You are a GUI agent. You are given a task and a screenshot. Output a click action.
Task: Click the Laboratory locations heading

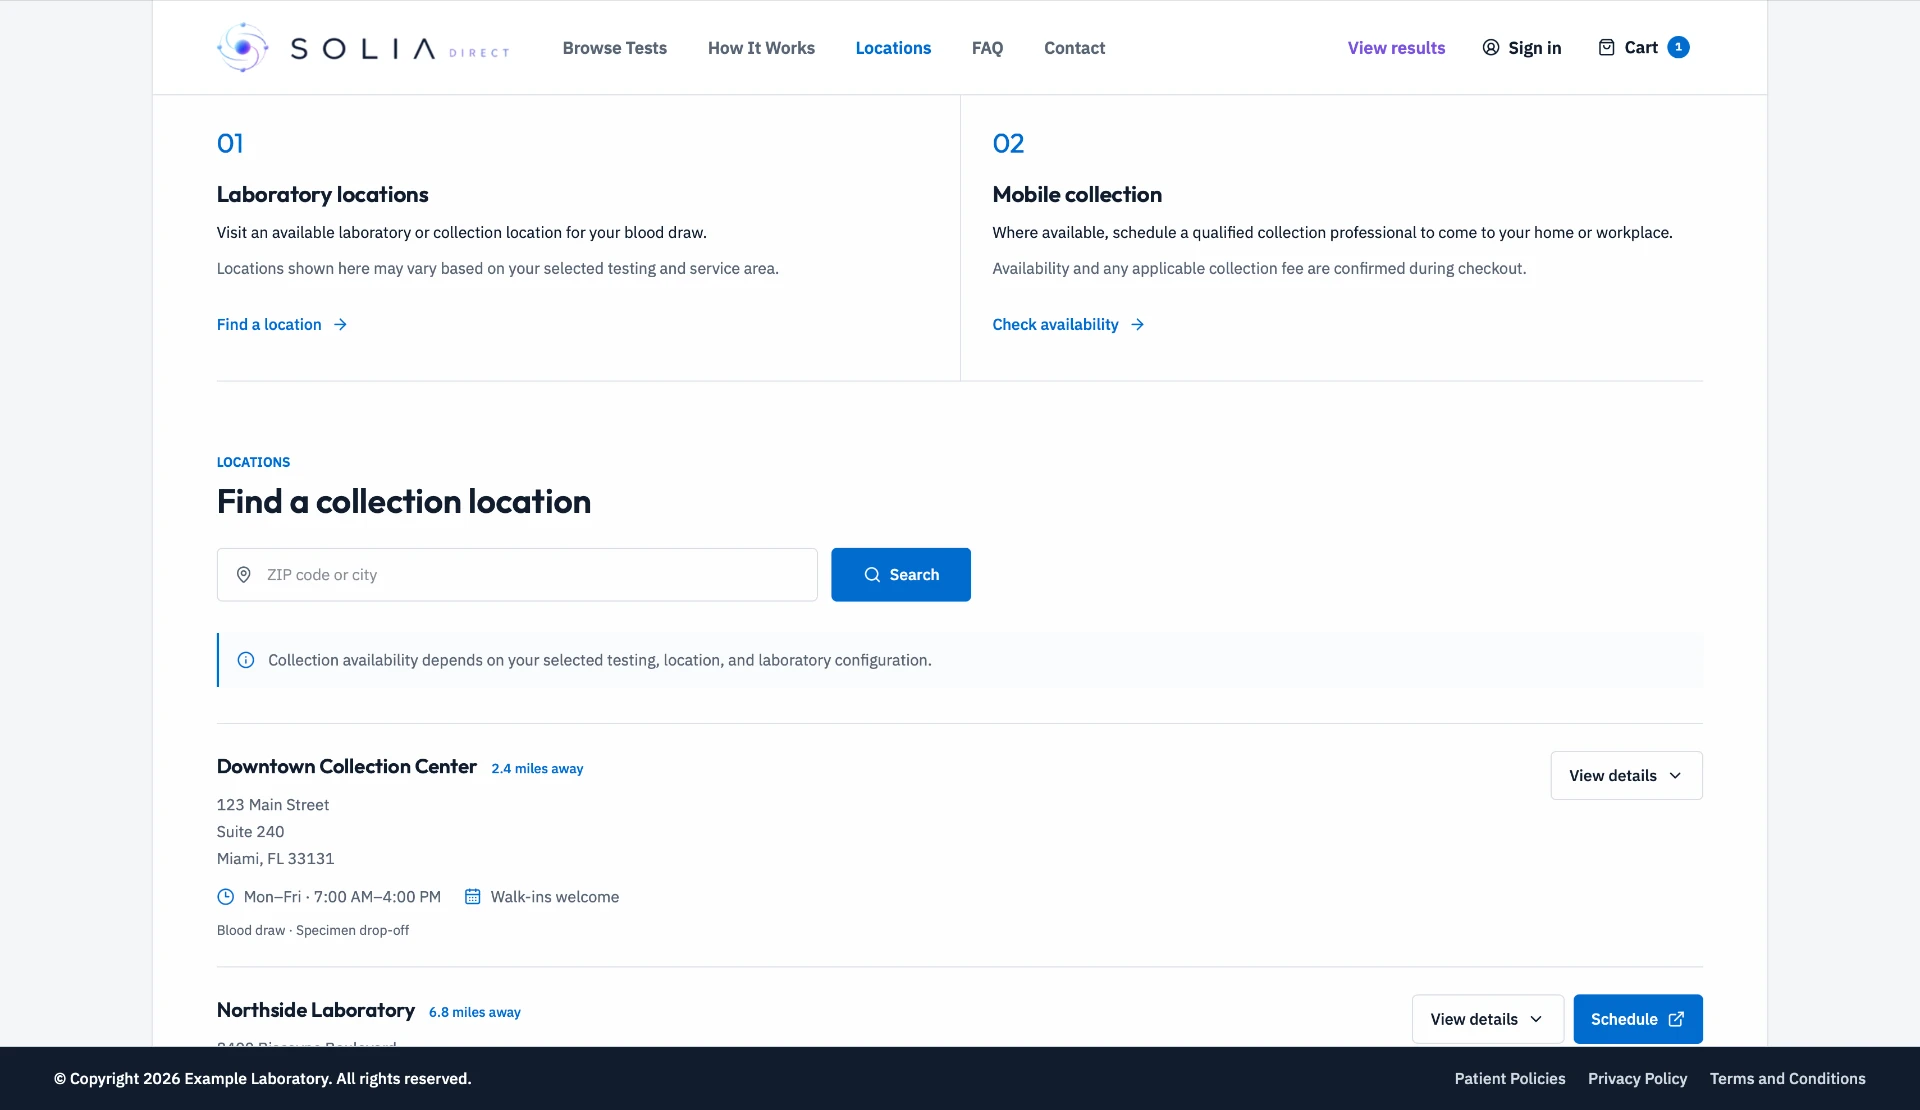click(322, 195)
